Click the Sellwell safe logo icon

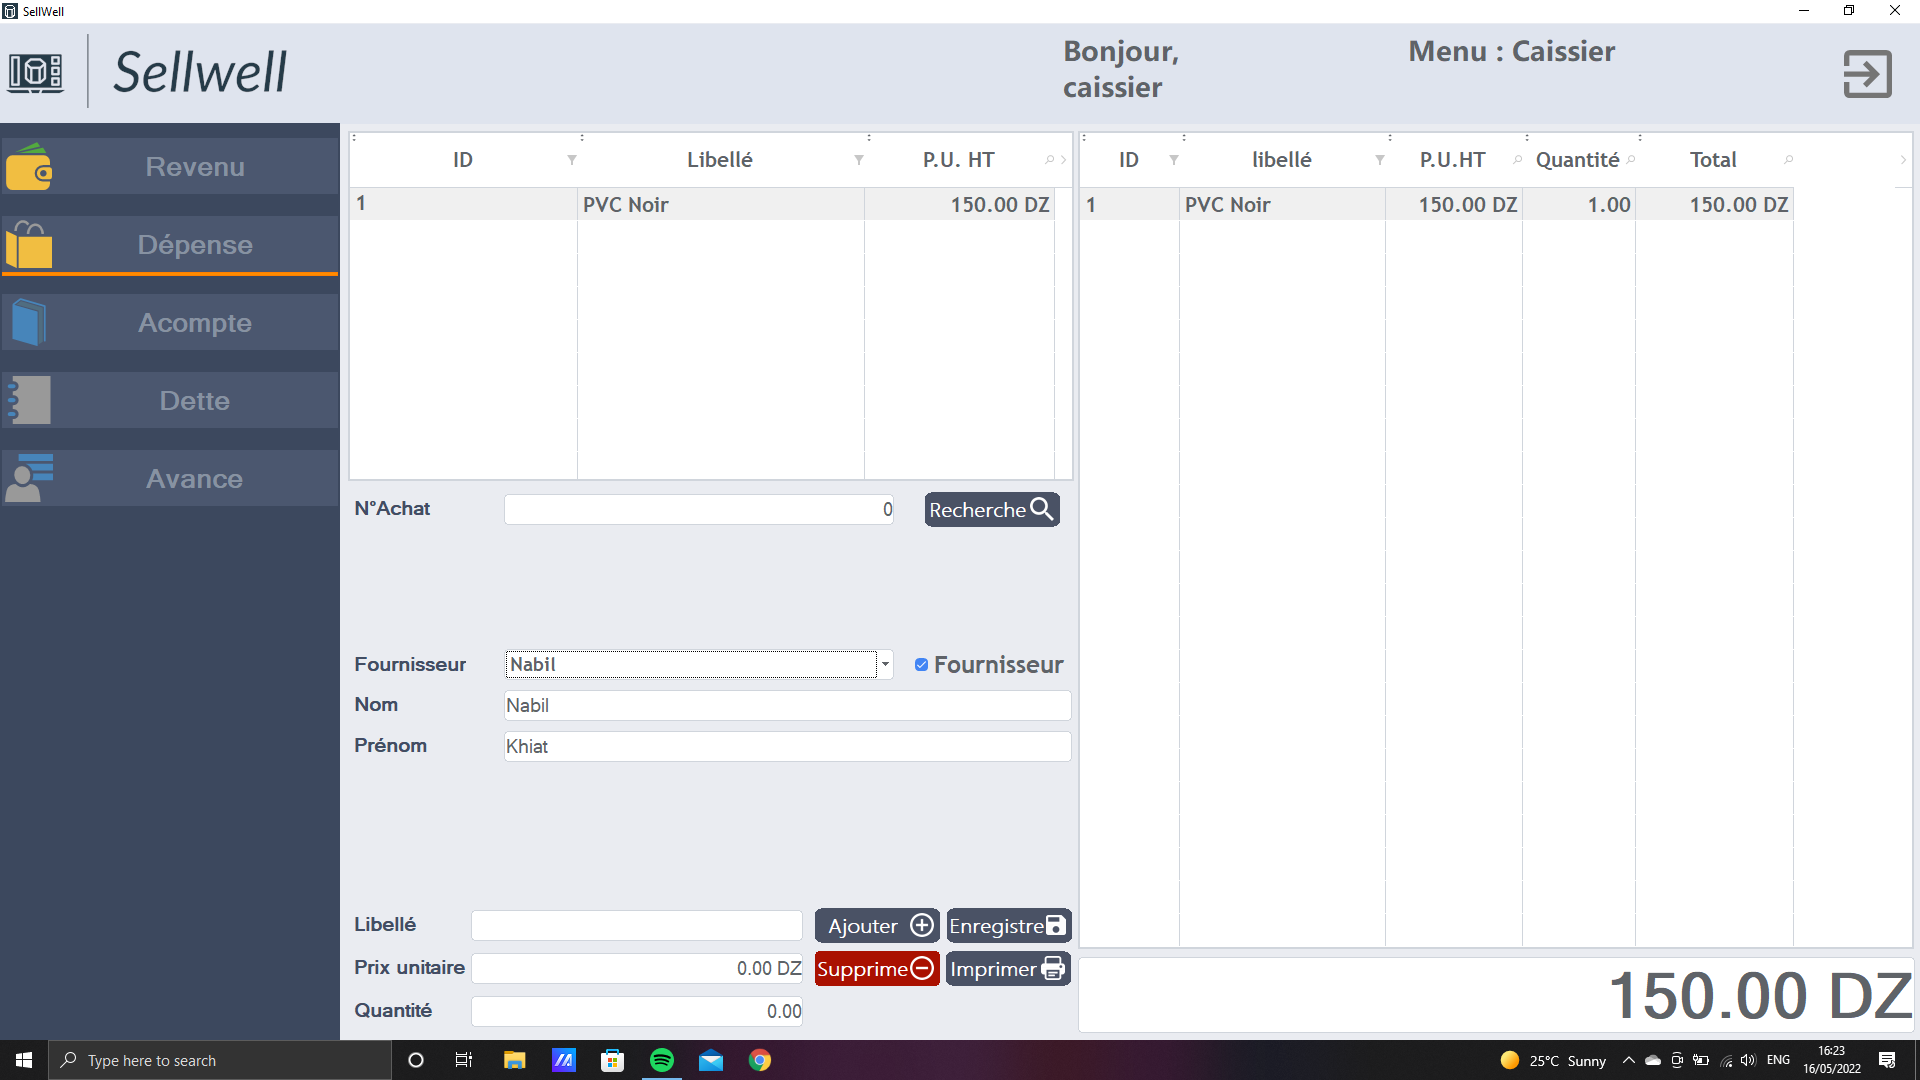point(36,73)
